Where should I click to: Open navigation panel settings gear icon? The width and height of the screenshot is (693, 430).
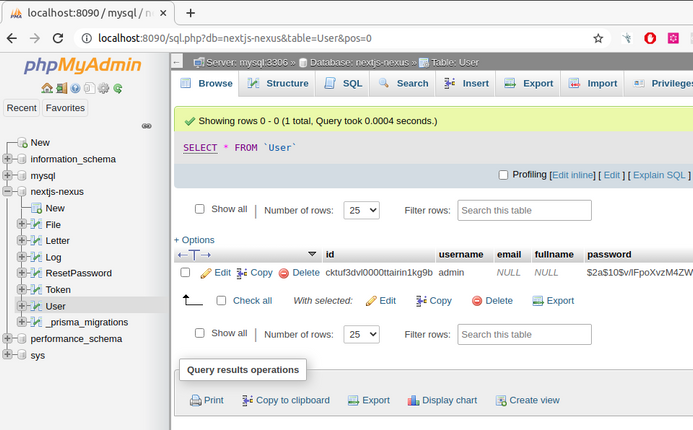(103, 88)
